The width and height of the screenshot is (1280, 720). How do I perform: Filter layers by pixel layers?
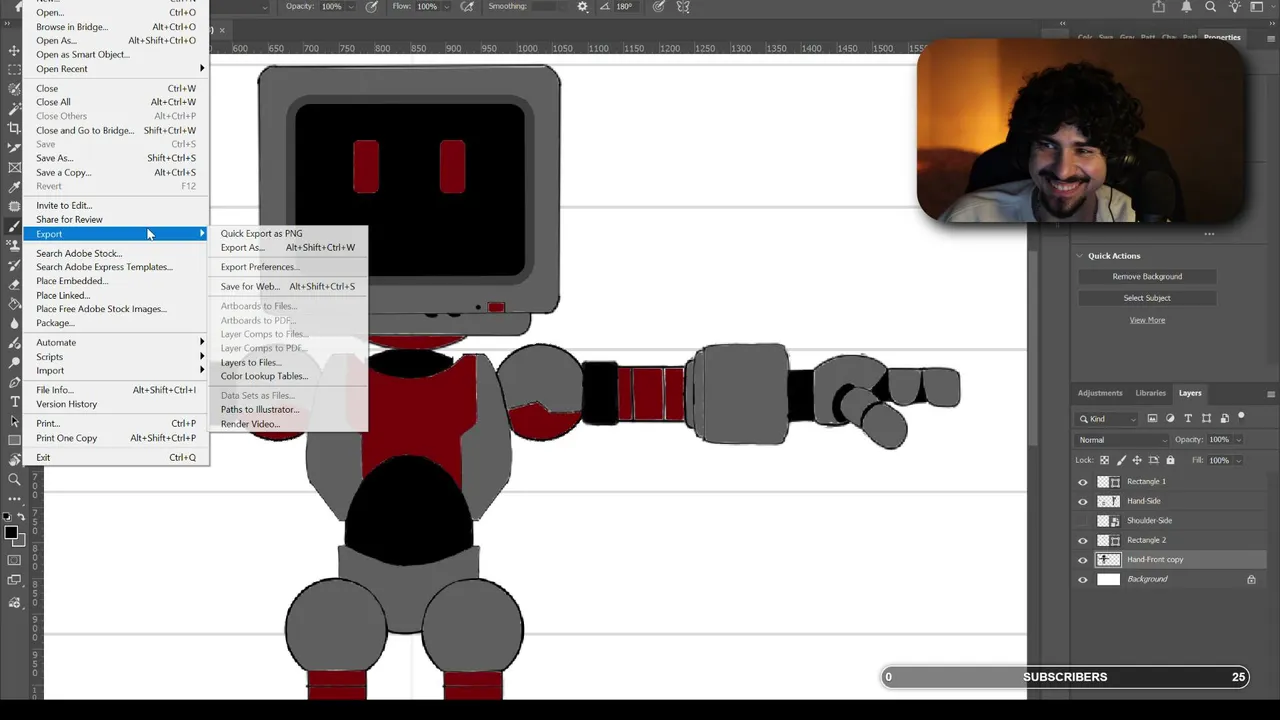pos(1152,418)
